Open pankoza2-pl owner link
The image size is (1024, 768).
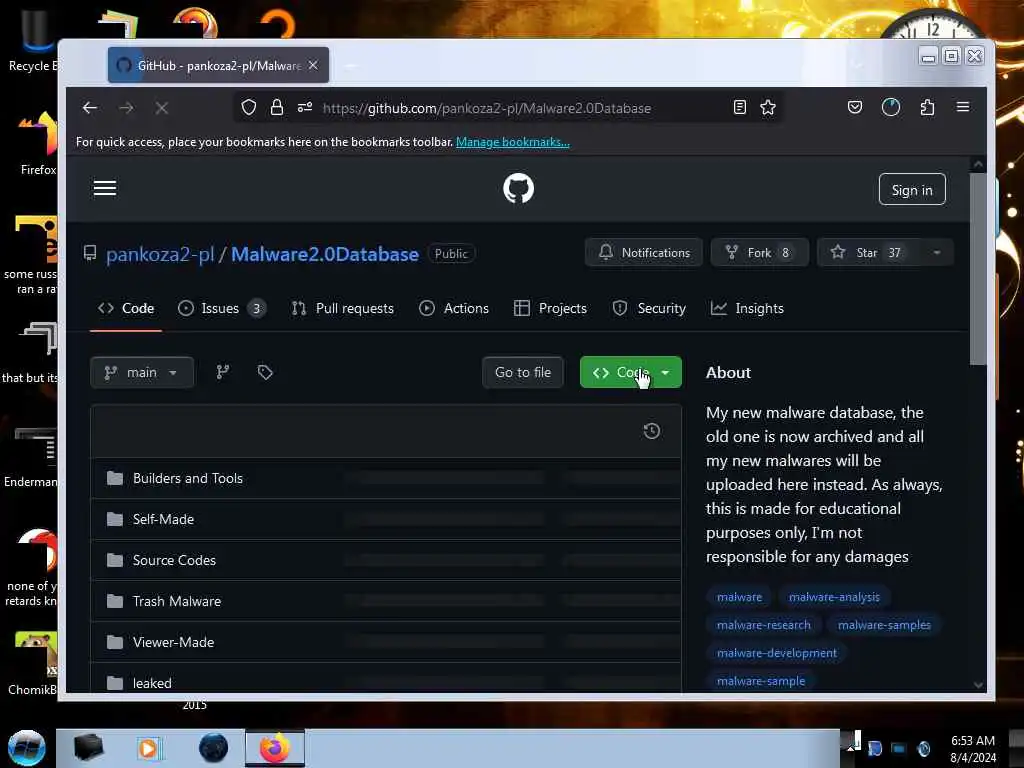coord(160,254)
